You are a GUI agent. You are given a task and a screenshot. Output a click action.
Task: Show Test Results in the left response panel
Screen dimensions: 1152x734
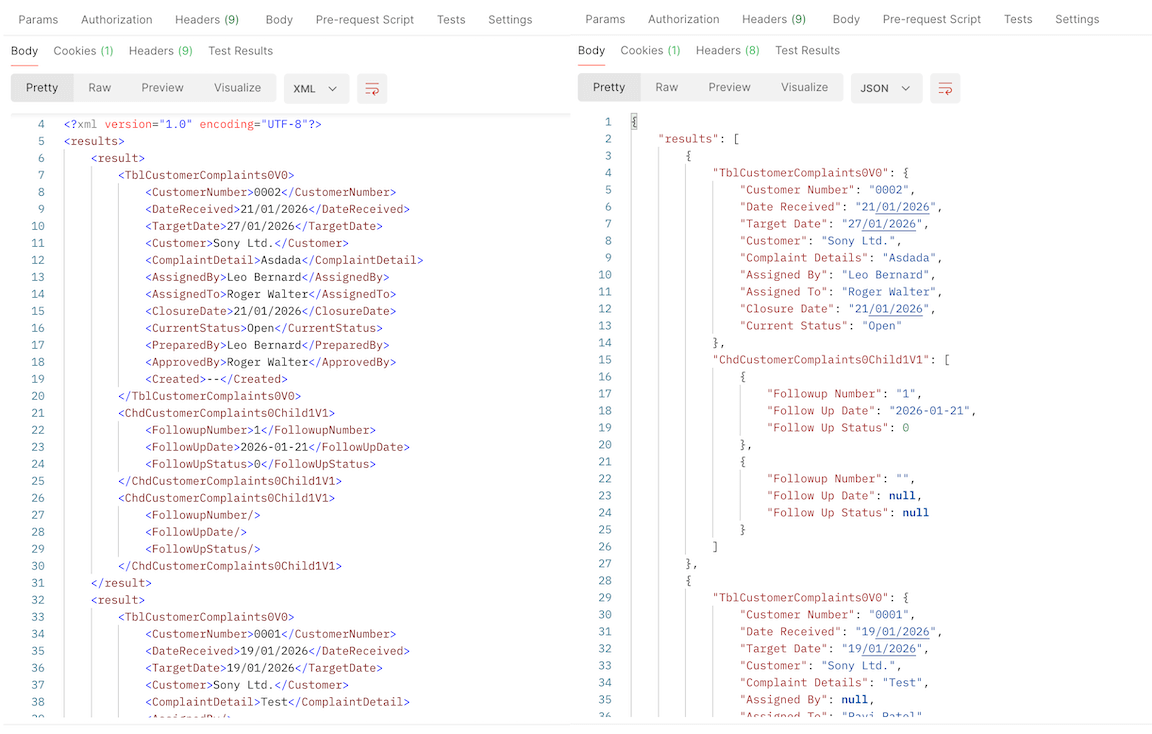coord(240,51)
